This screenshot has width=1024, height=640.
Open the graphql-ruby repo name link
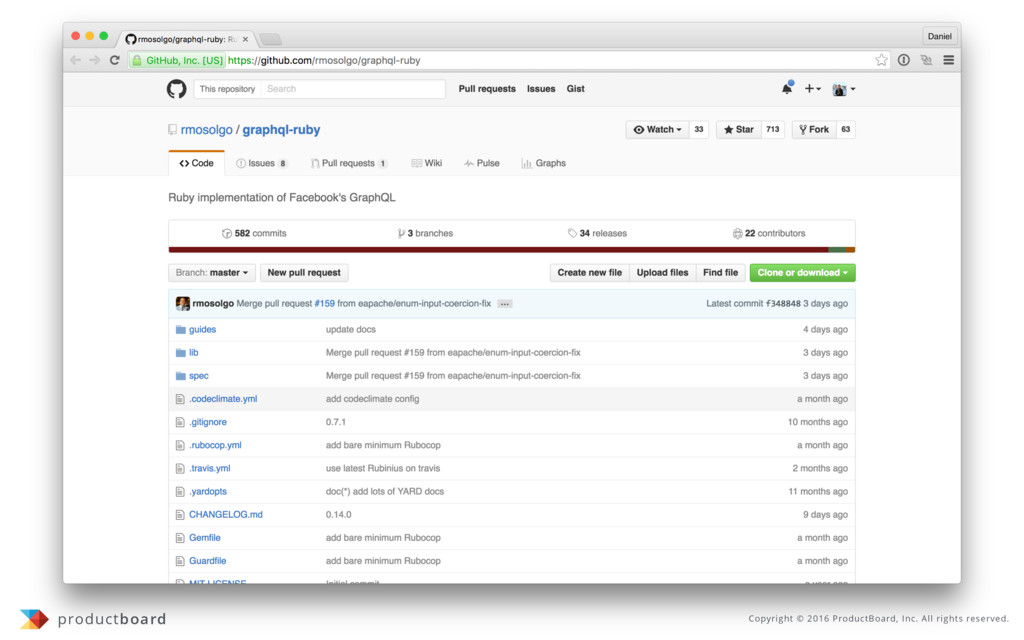point(281,129)
